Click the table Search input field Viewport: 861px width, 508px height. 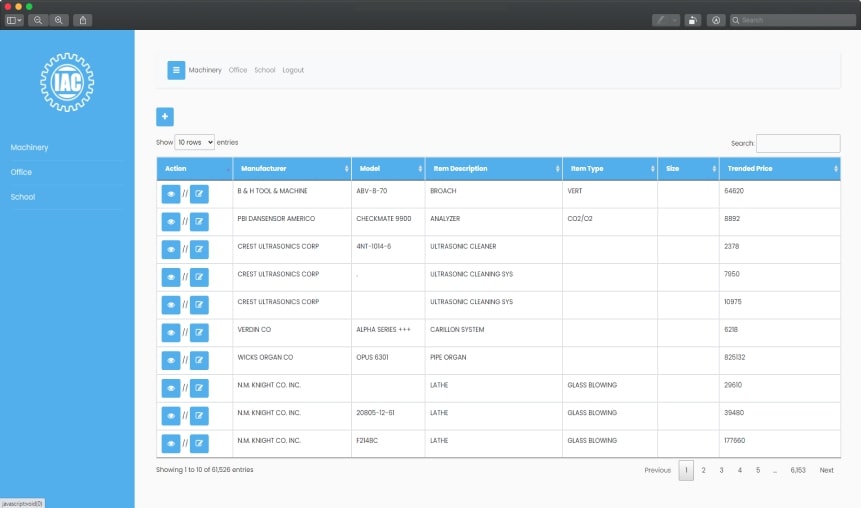797,143
